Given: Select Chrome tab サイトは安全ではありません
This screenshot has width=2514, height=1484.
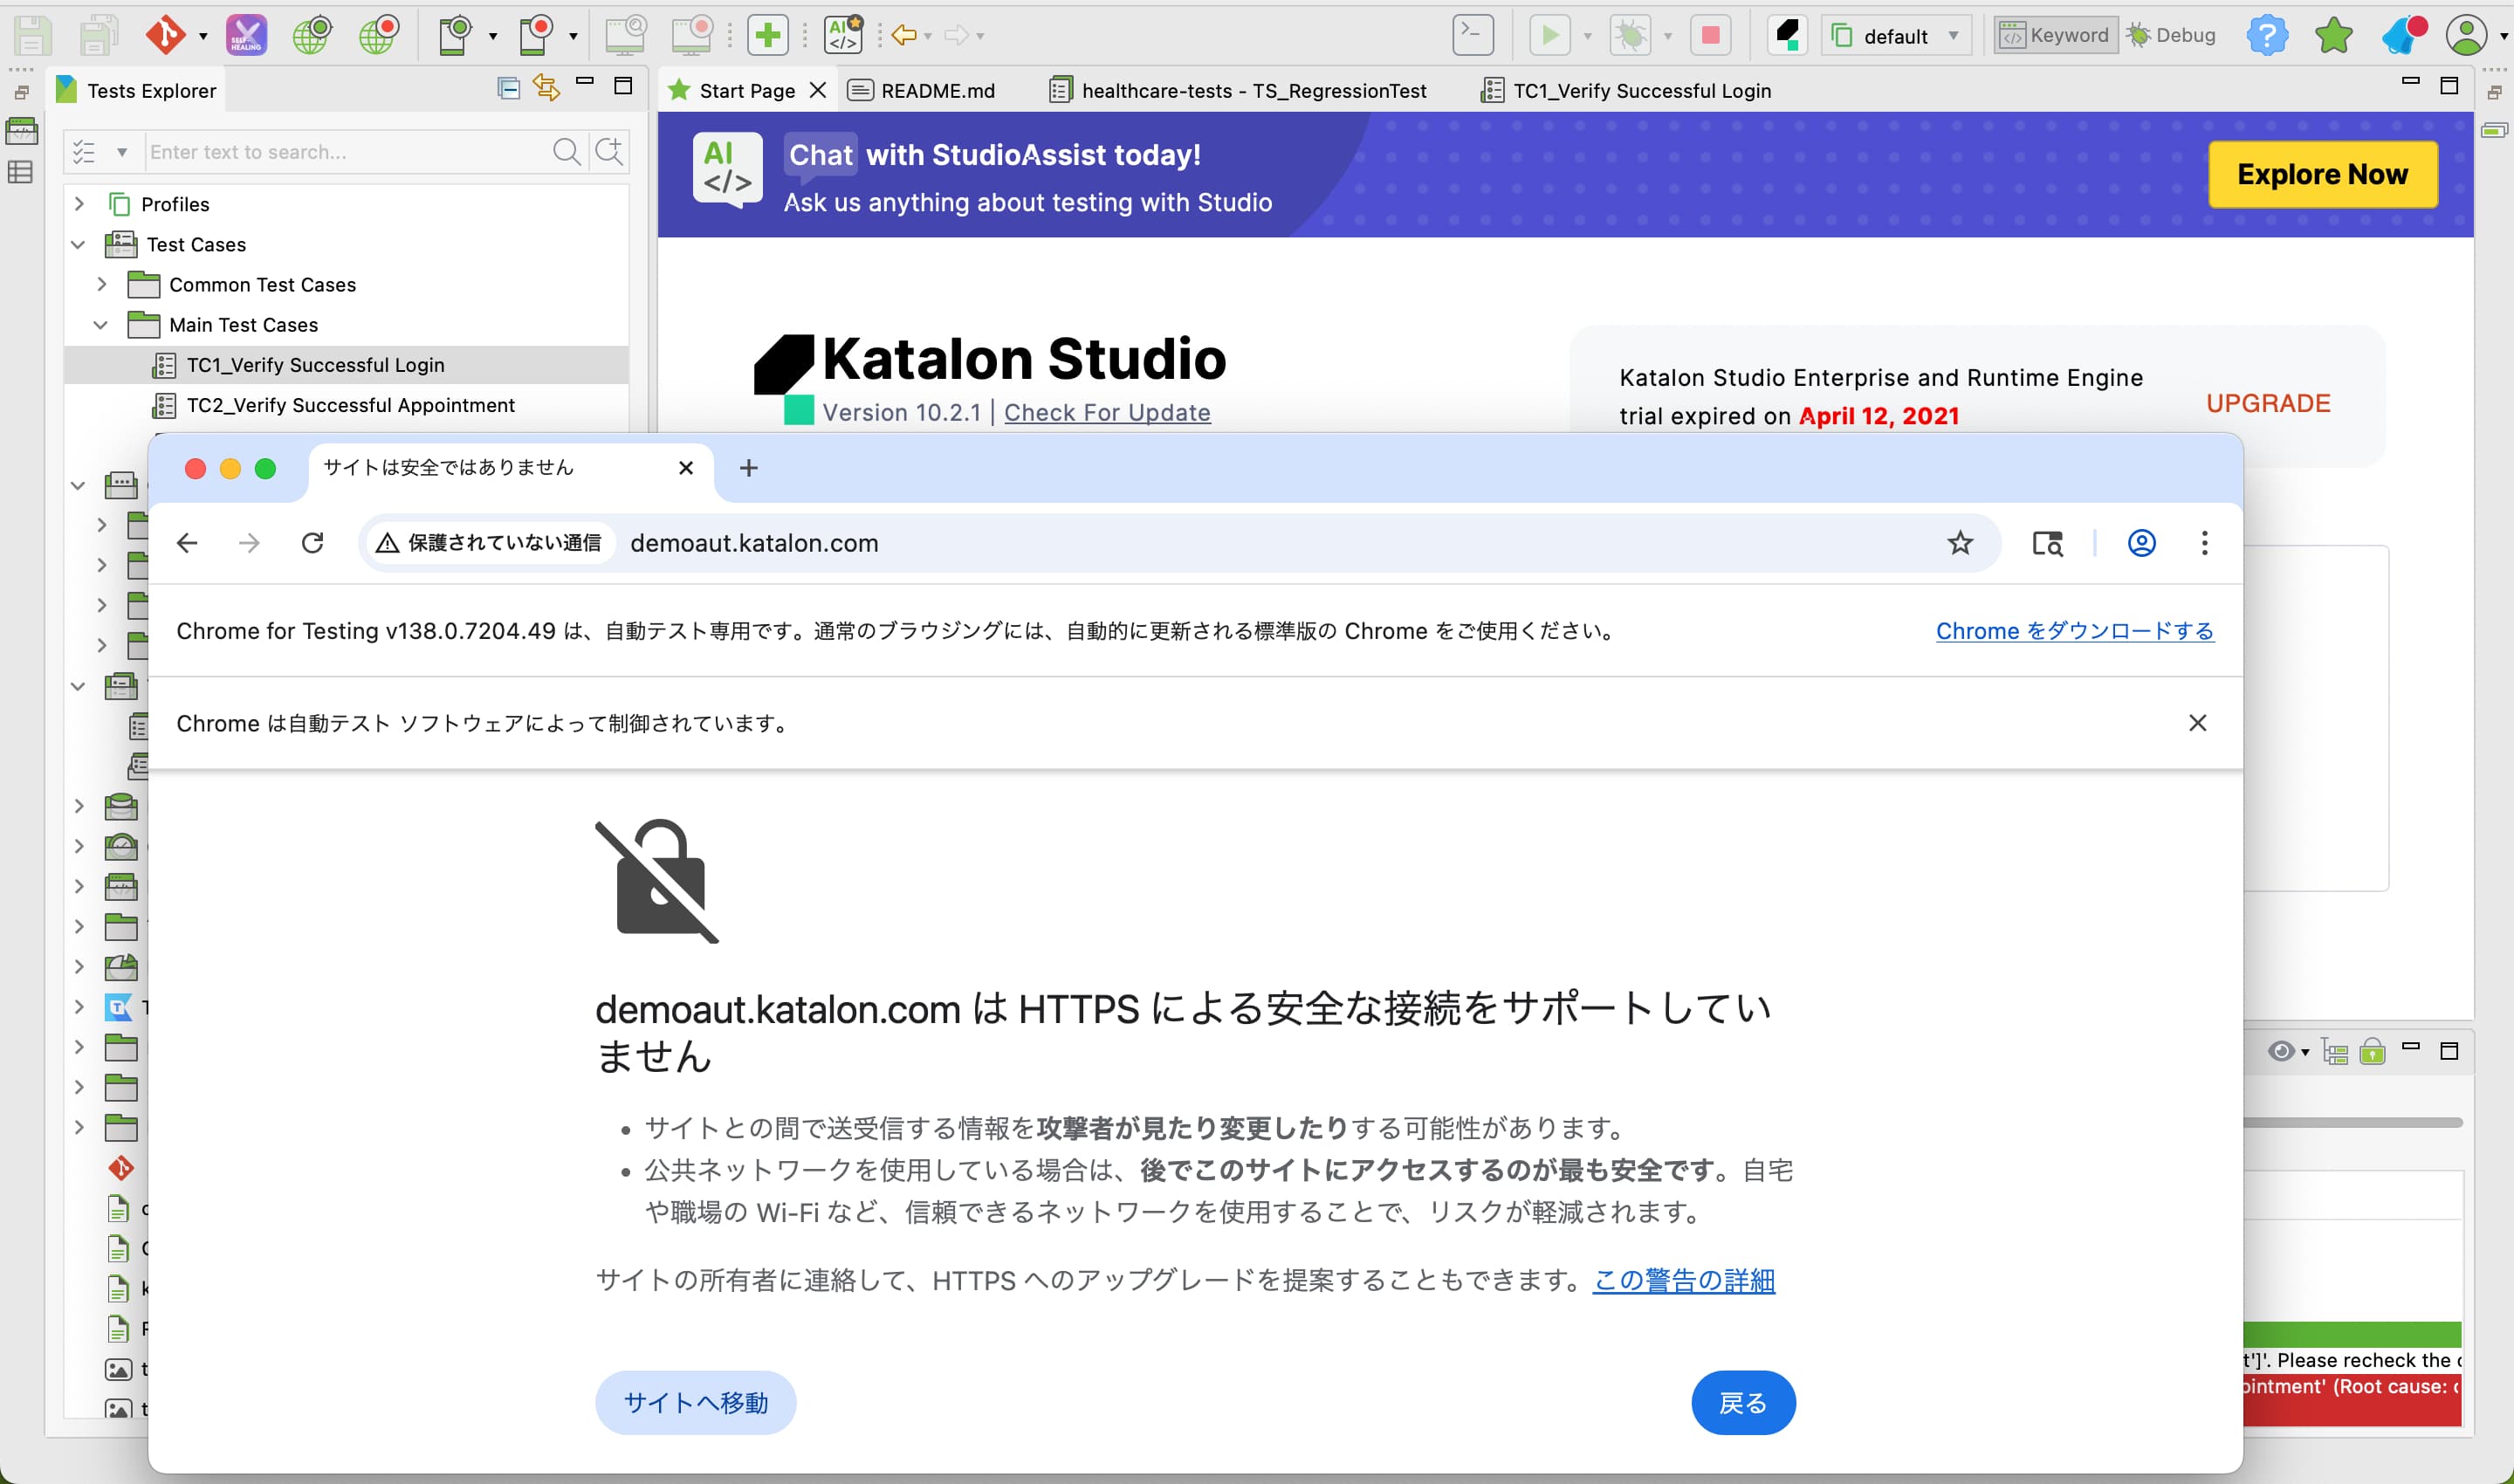Looking at the screenshot, I should (510, 468).
